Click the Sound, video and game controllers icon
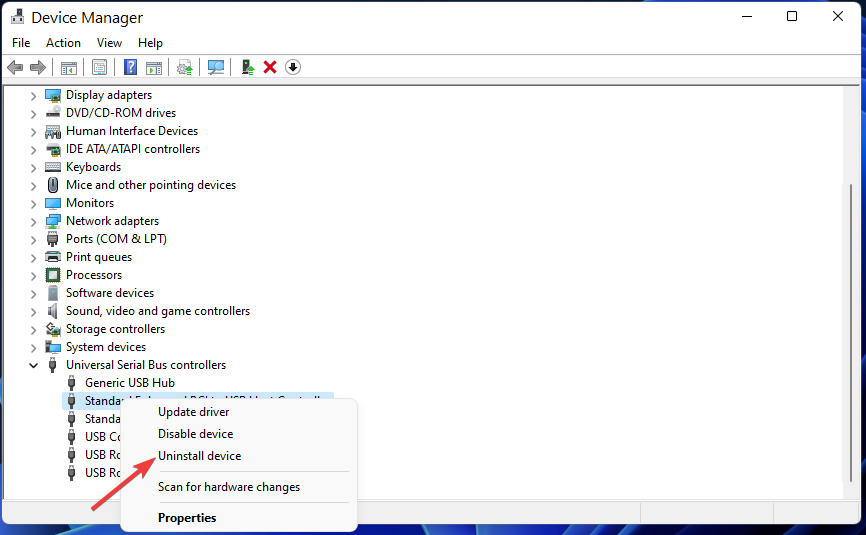Viewport: 866px width, 535px height. pyautogui.click(x=53, y=311)
